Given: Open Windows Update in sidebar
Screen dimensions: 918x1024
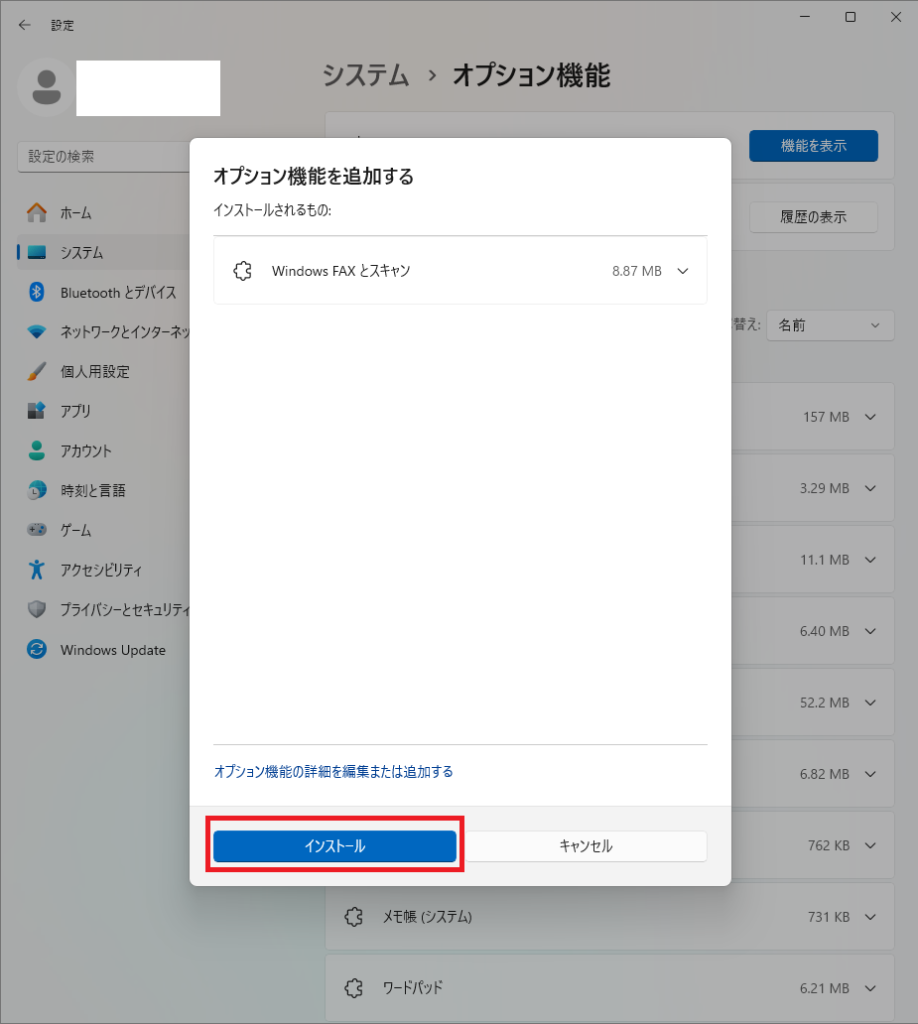Looking at the screenshot, I should click(103, 650).
